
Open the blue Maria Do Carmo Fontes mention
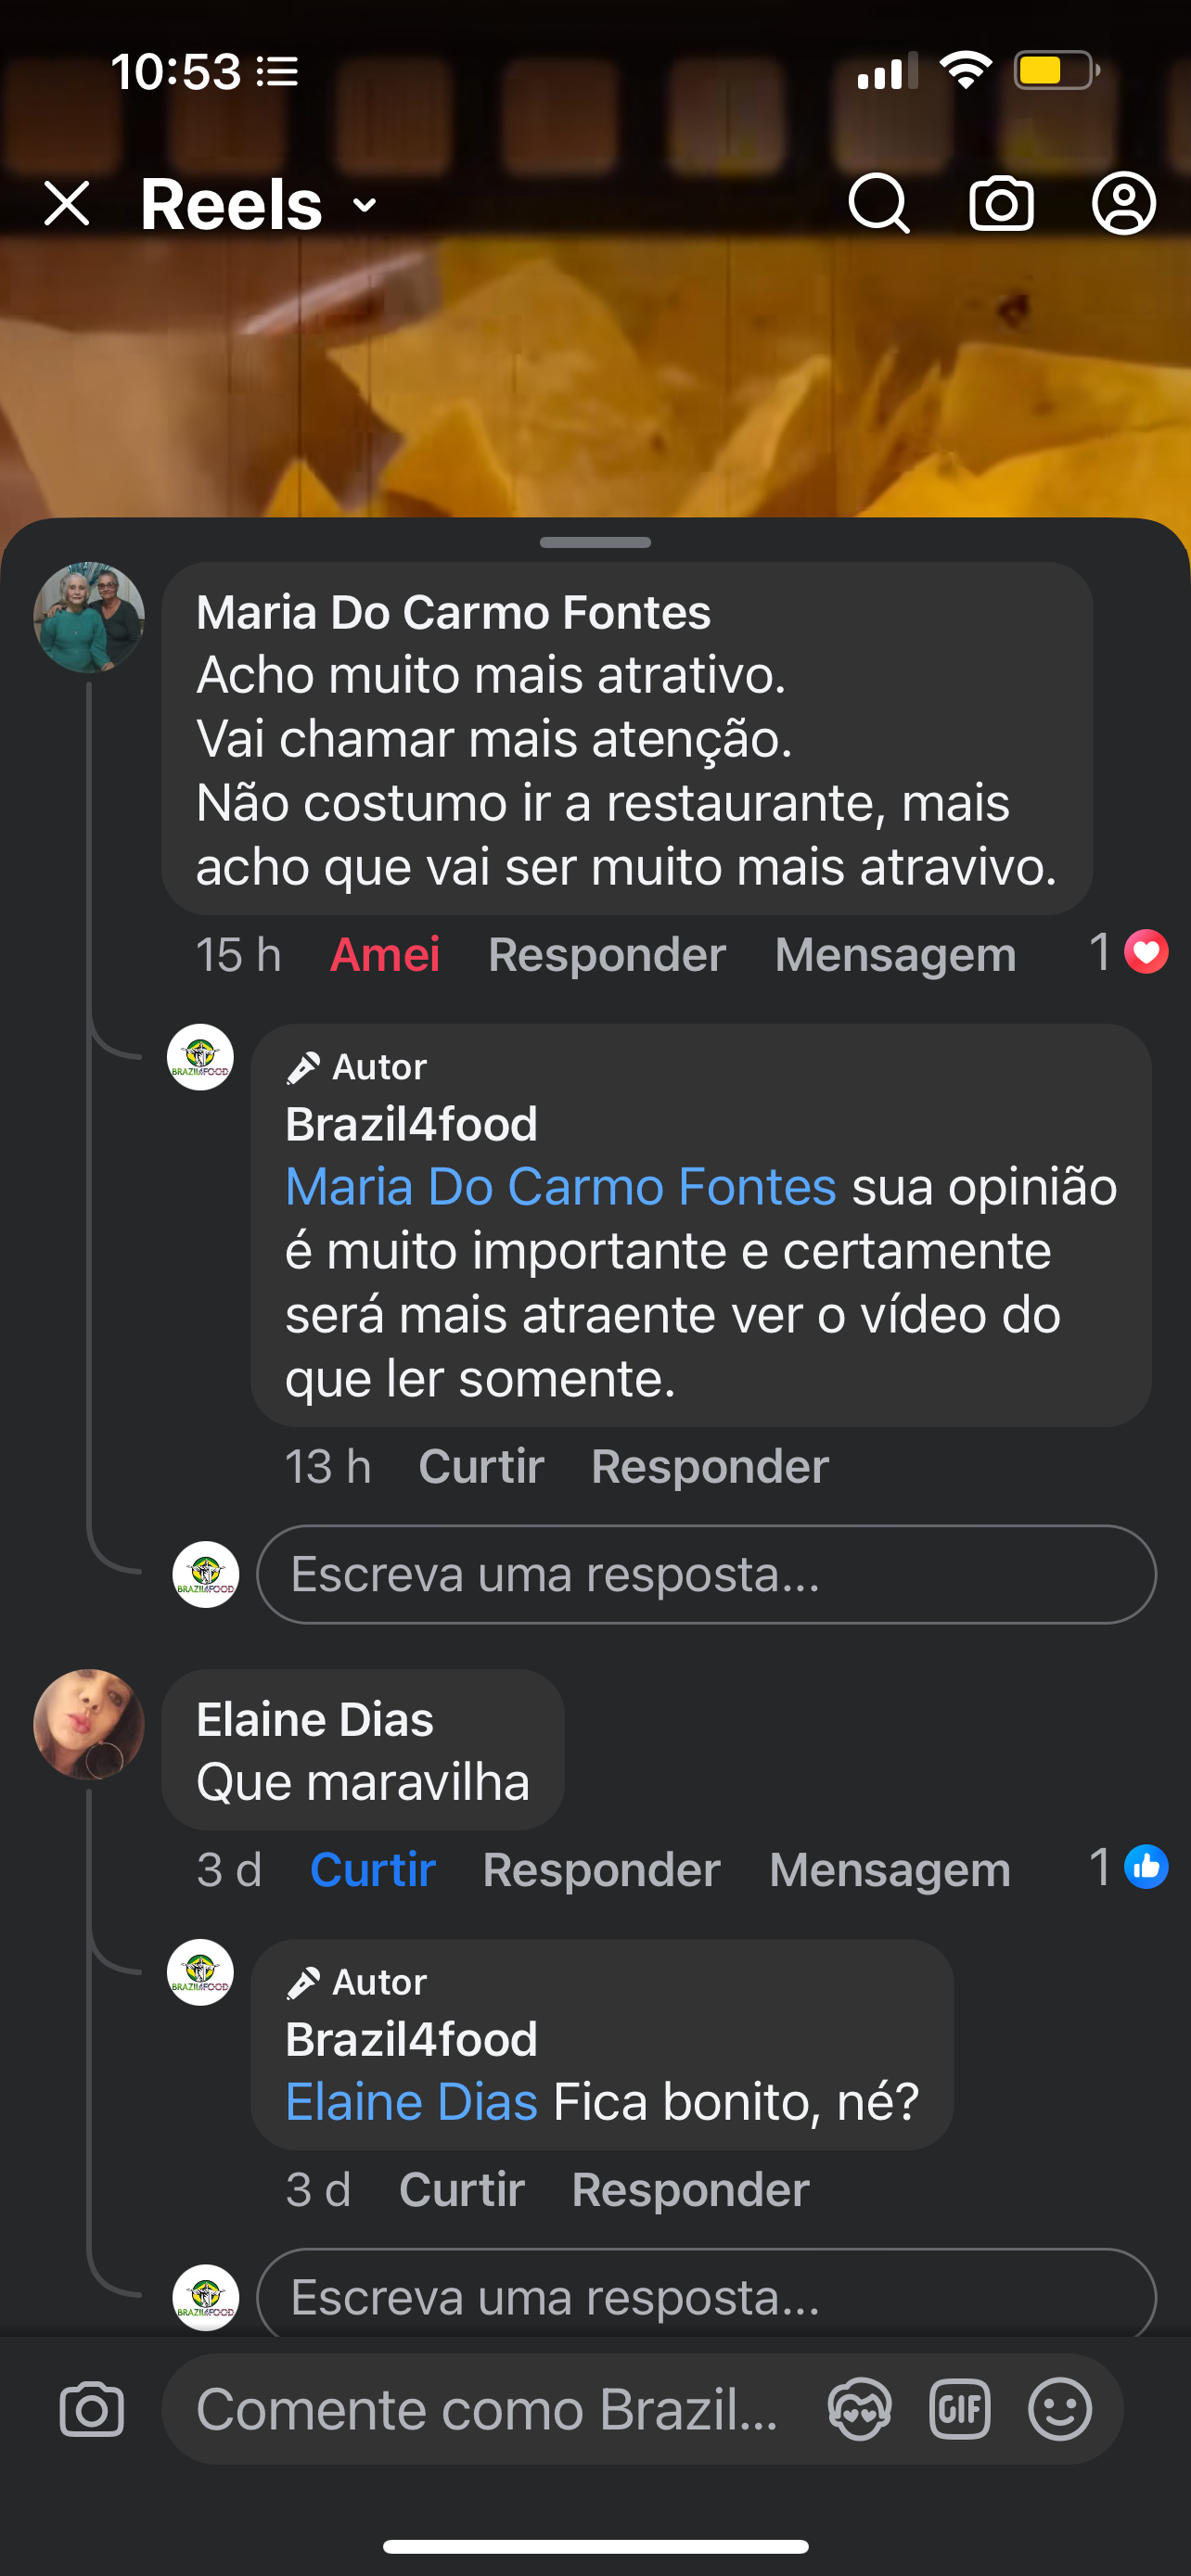click(561, 1187)
